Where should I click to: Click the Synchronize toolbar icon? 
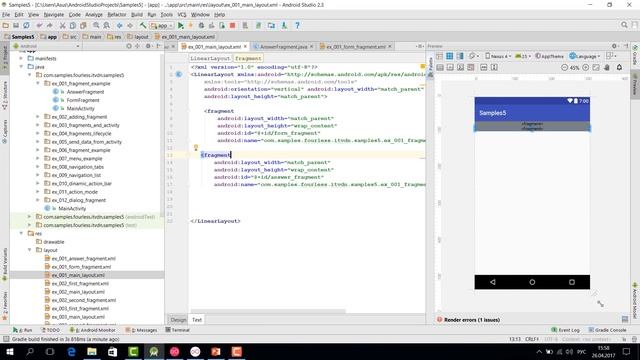coord(26,25)
